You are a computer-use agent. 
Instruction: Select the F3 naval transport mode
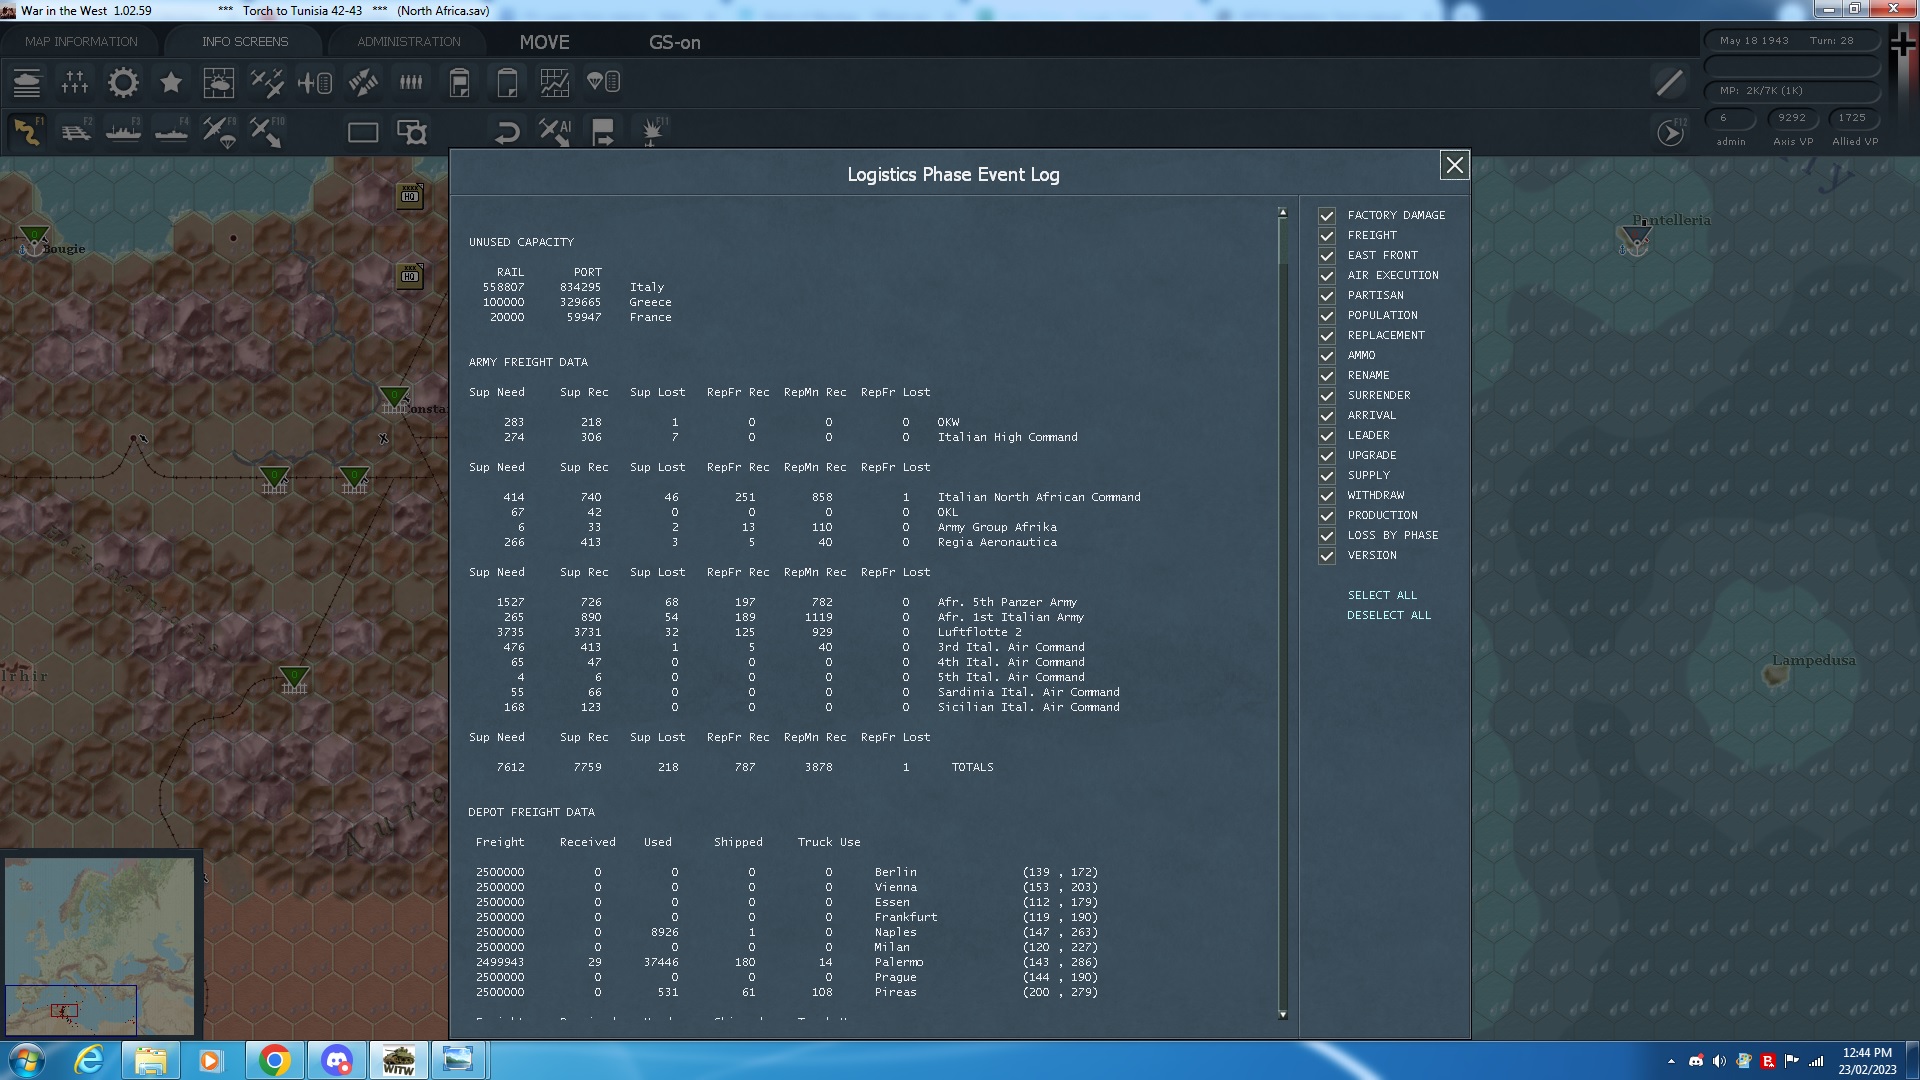point(123,132)
